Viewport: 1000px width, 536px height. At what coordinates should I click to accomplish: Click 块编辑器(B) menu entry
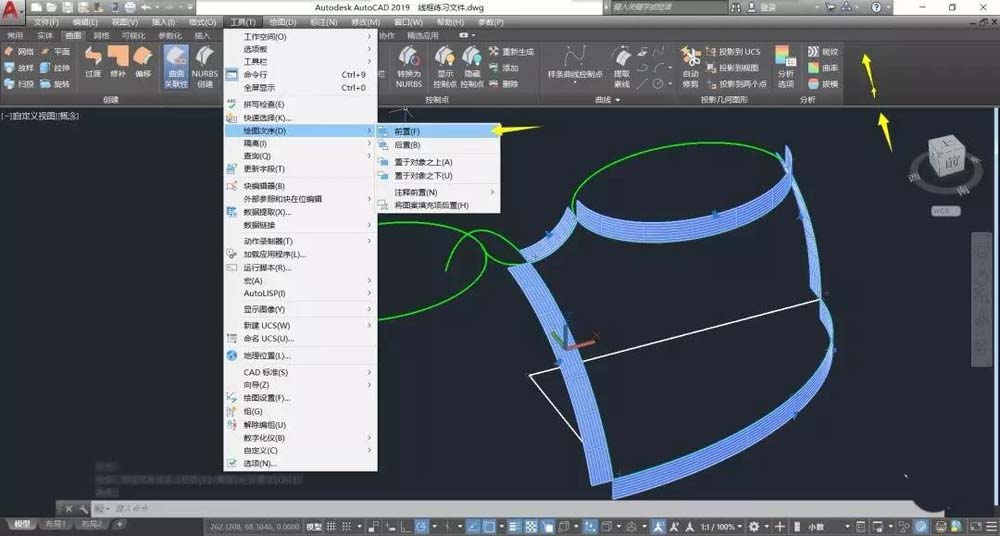(x=300, y=186)
